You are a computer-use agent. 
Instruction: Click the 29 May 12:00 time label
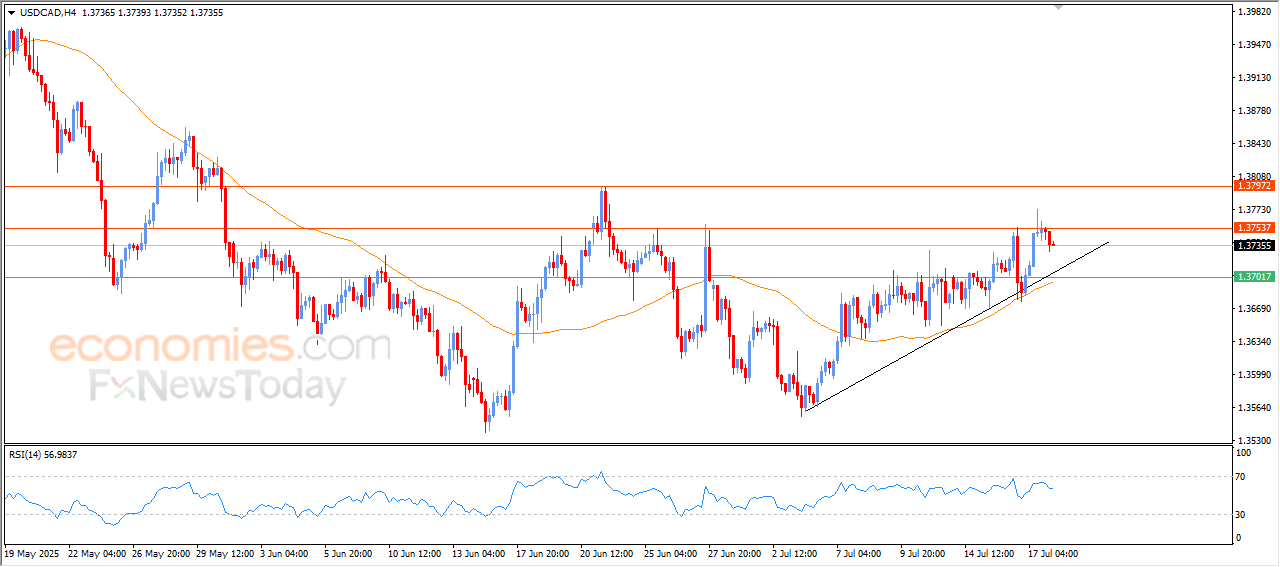click(225, 552)
